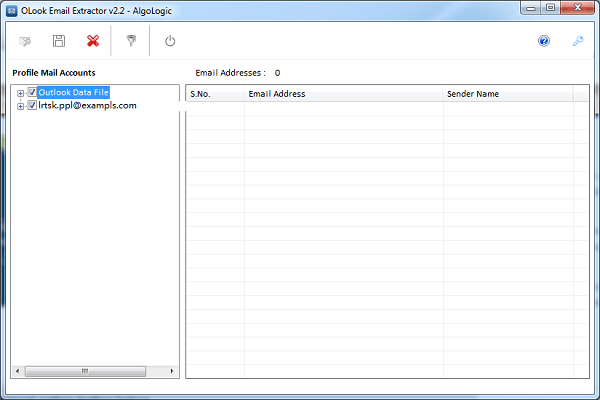The height and width of the screenshot is (400, 600).
Task: Click the Profile Mail Accounts label
Action: (x=54, y=73)
